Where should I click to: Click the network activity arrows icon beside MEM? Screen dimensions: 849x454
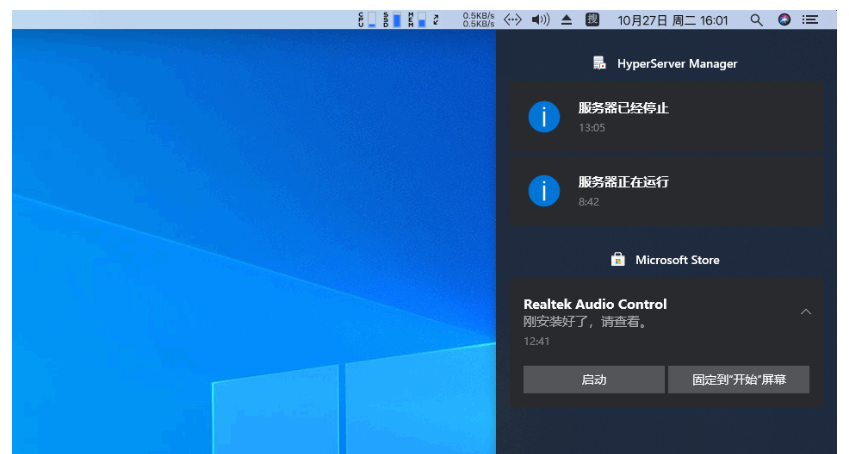point(436,20)
